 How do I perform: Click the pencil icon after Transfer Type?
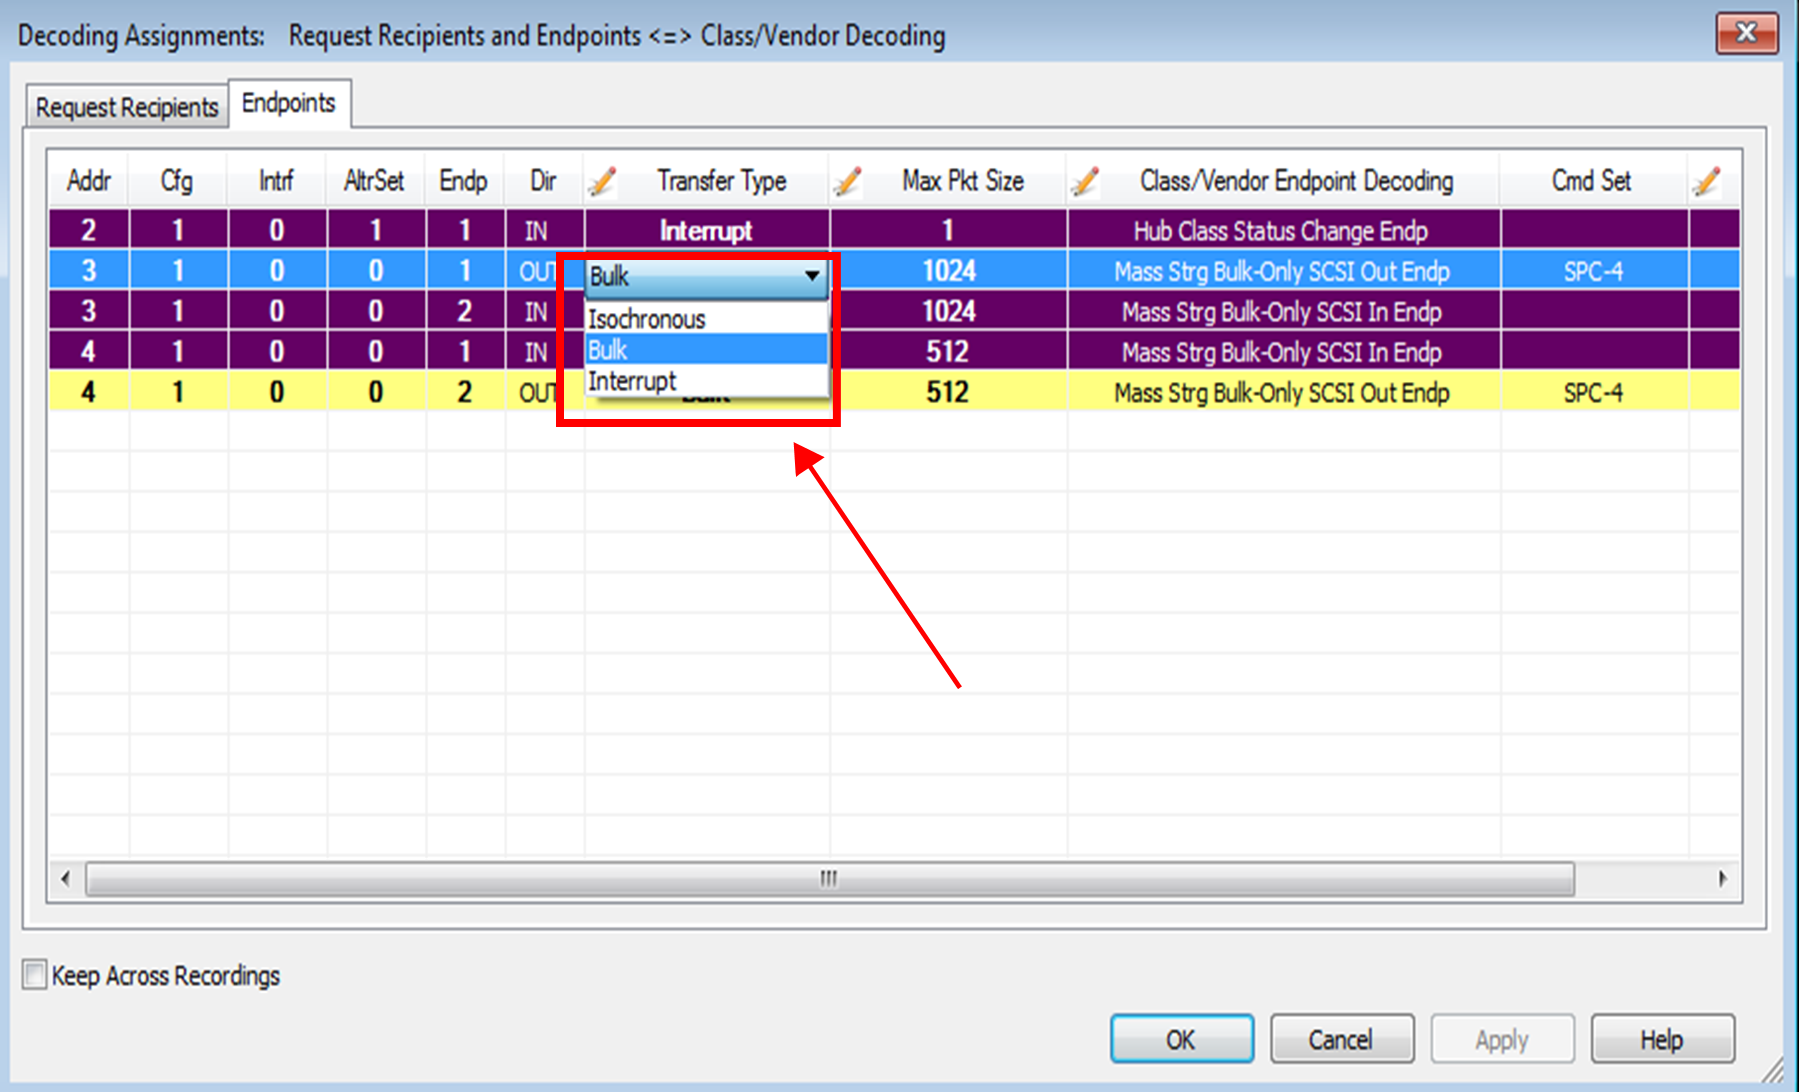click(848, 181)
